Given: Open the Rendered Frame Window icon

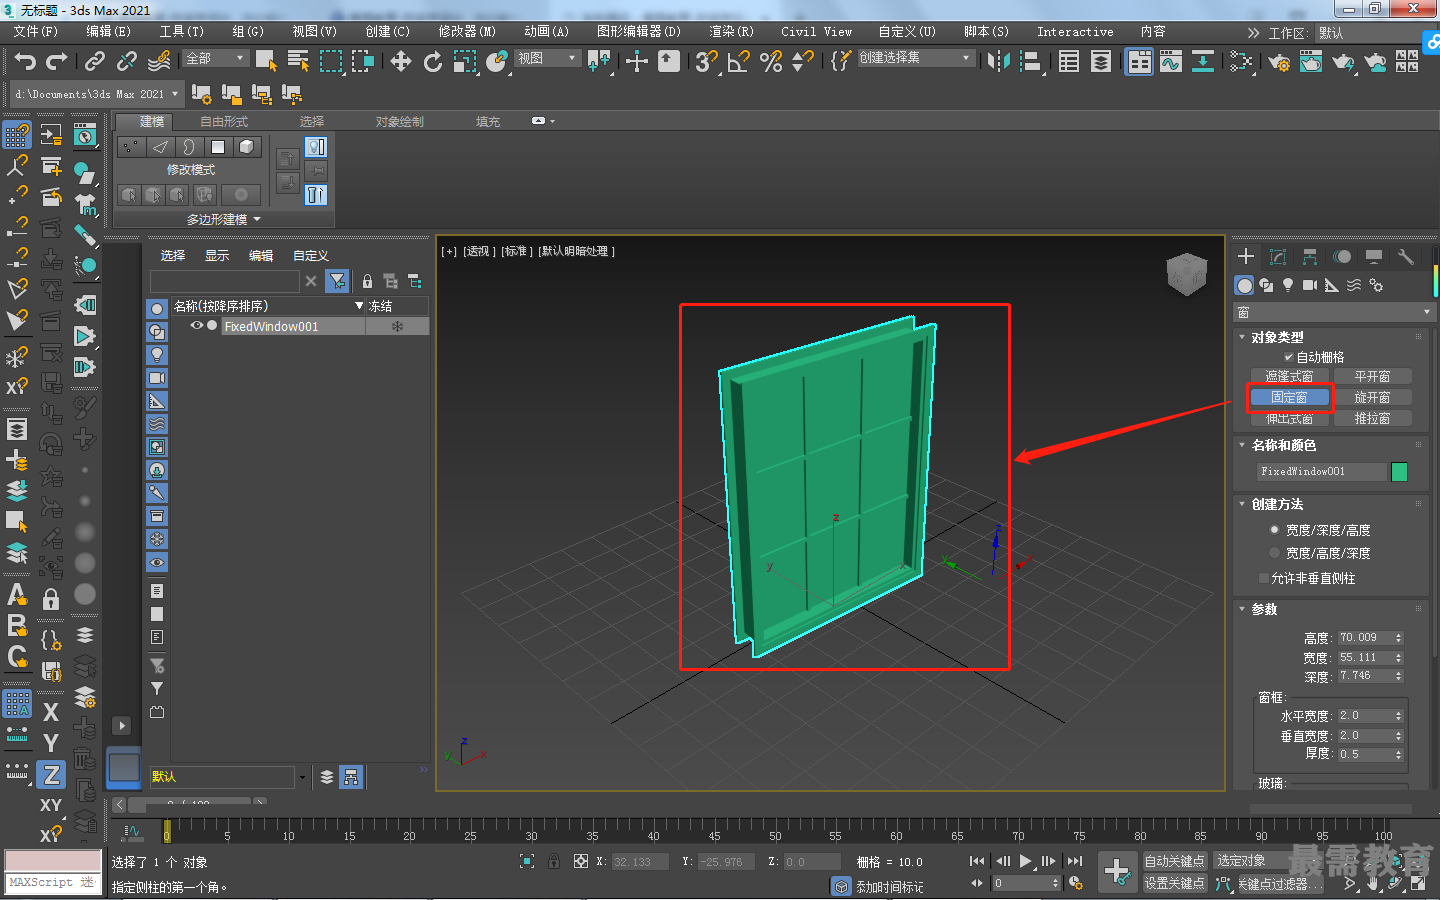Looking at the screenshot, I should pyautogui.click(x=1311, y=62).
